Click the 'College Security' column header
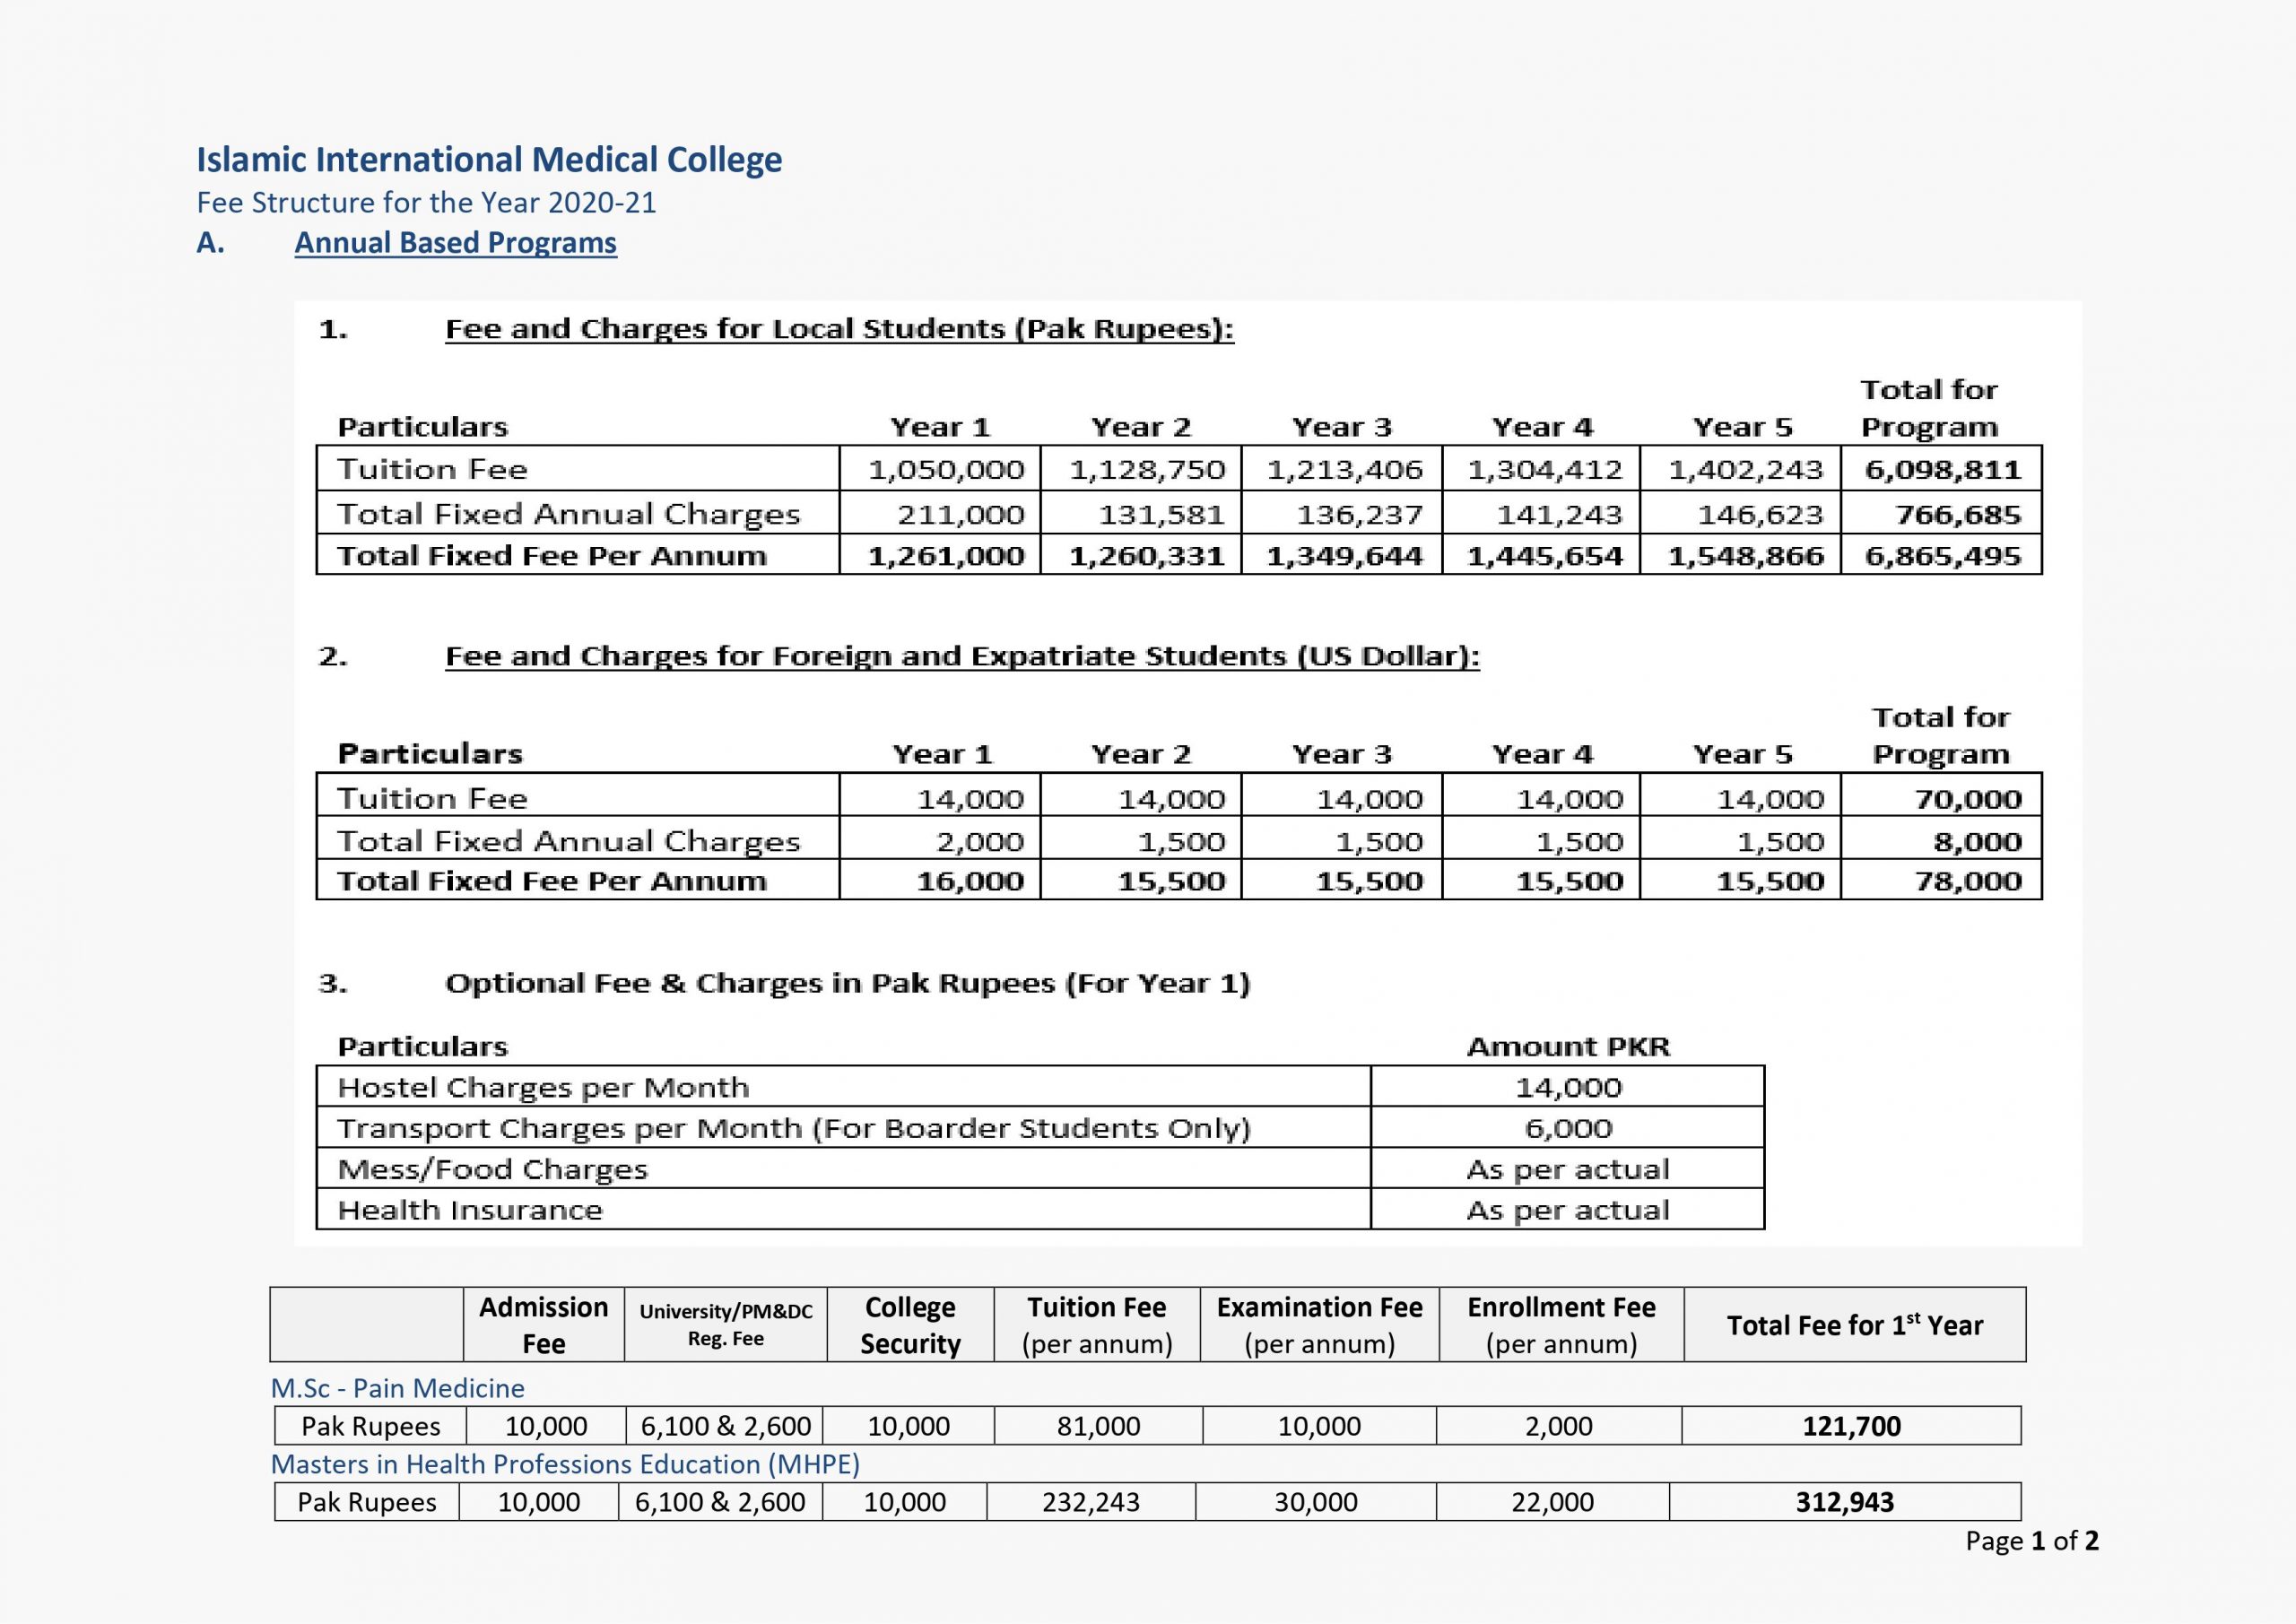This screenshot has width=2296, height=1624. pos(910,1325)
